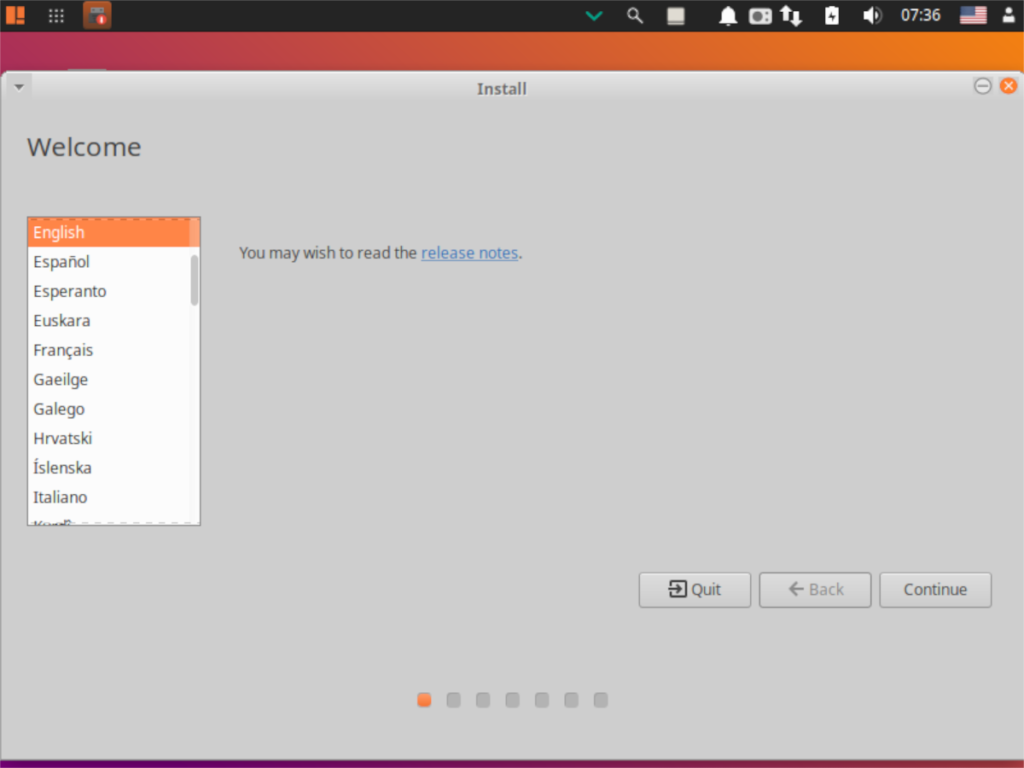Open the US keyboard layout flag menu
The width and height of the screenshot is (1024, 768).
tap(971, 15)
